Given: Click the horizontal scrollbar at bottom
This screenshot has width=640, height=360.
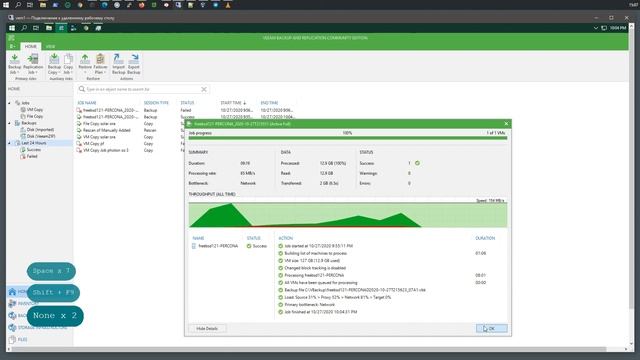Looking at the screenshot, I should click(309, 349).
